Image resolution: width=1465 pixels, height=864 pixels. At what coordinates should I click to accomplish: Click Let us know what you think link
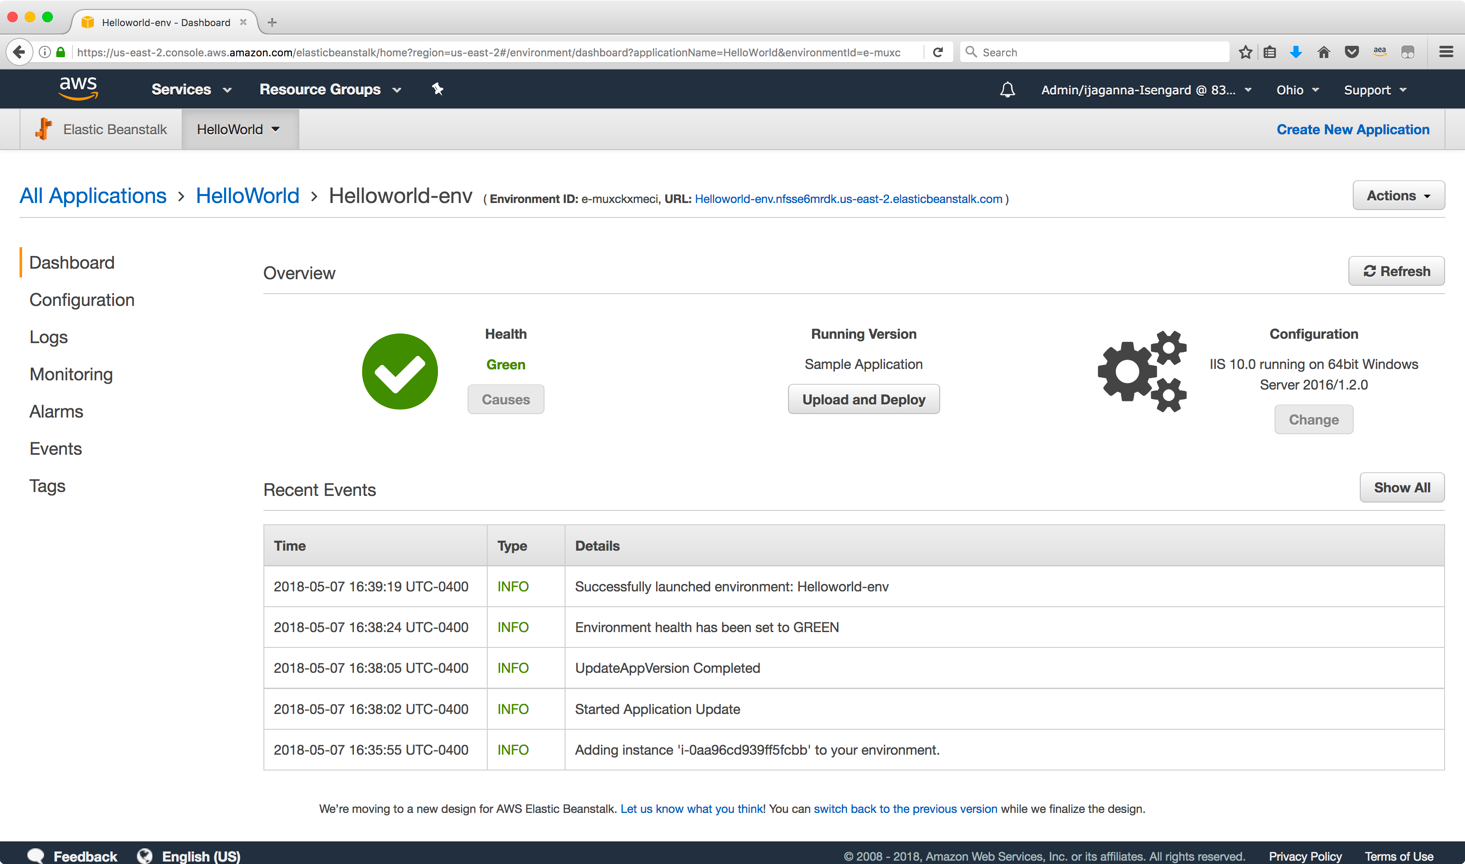[693, 809]
